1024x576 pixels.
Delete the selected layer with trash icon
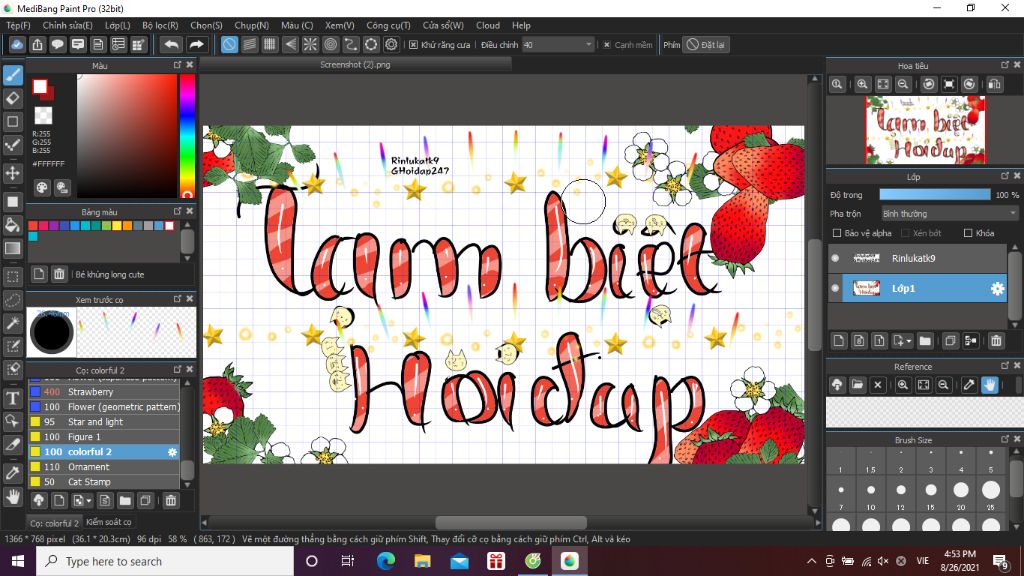click(x=996, y=340)
